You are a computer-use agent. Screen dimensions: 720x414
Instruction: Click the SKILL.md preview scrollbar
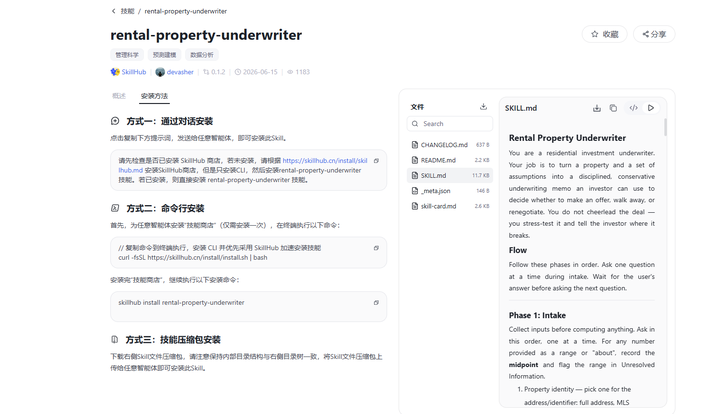665,127
